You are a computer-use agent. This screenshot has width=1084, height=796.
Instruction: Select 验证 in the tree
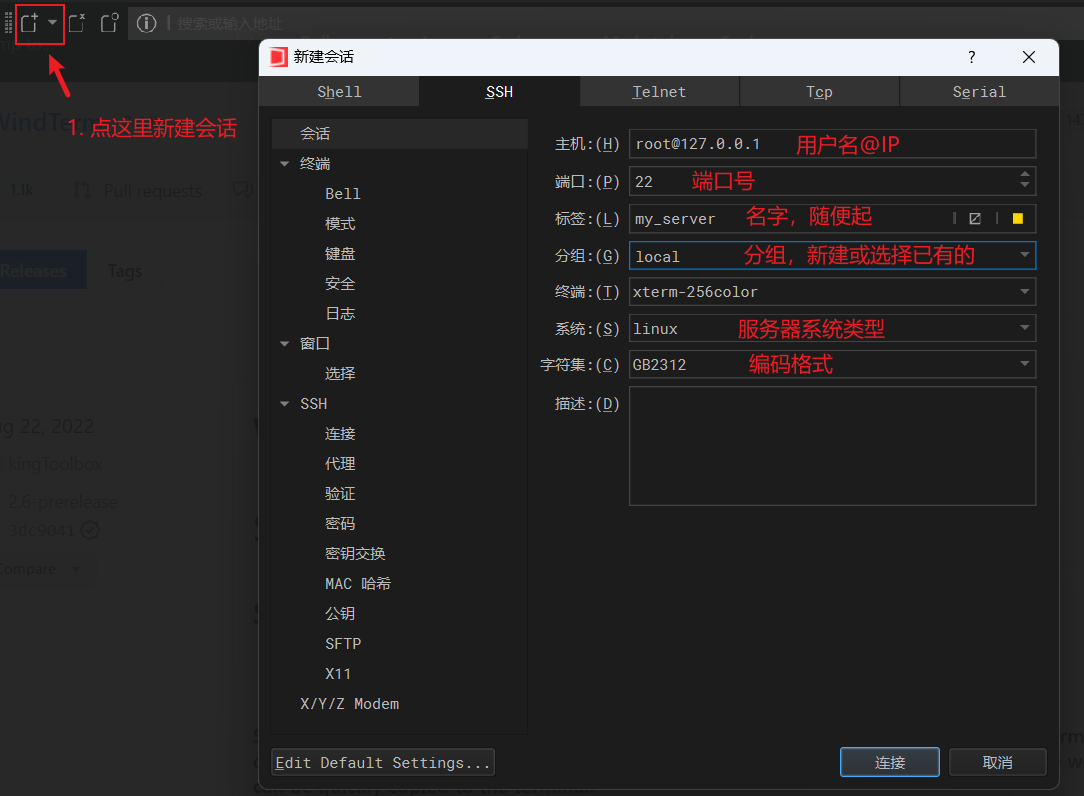click(x=340, y=494)
